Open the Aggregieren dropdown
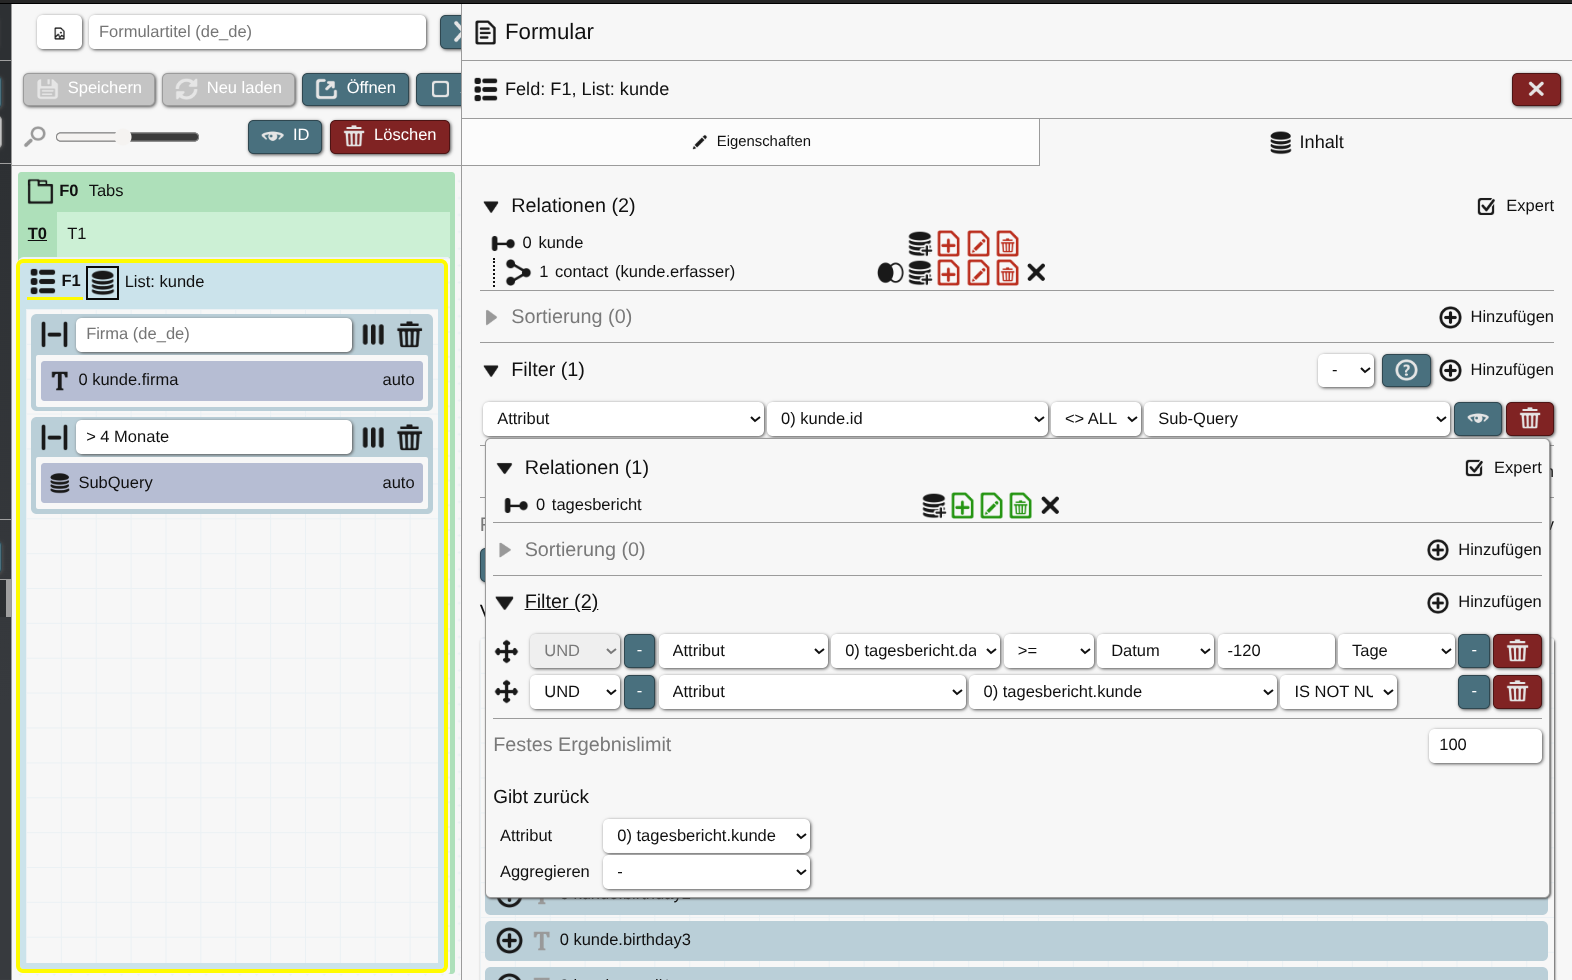This screenshot has width=1572, height=980. click(706, 872)
